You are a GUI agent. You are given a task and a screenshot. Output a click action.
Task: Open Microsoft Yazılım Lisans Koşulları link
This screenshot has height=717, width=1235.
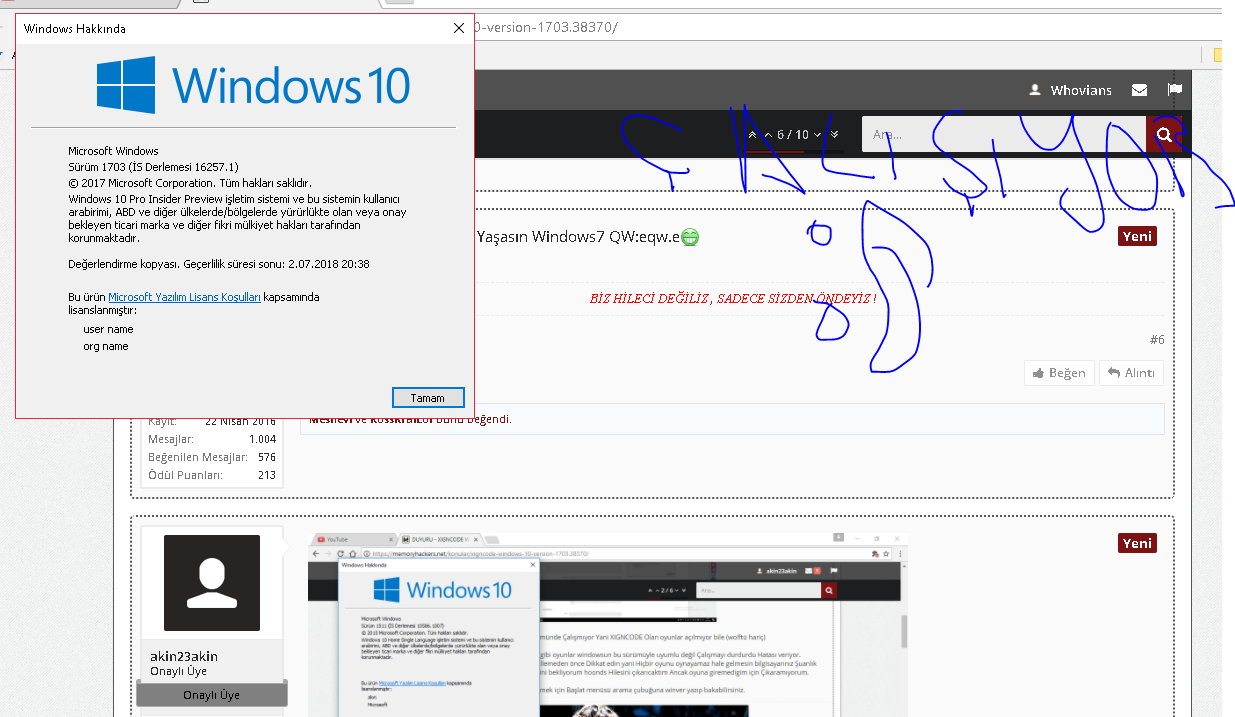[x=184, y=297]
